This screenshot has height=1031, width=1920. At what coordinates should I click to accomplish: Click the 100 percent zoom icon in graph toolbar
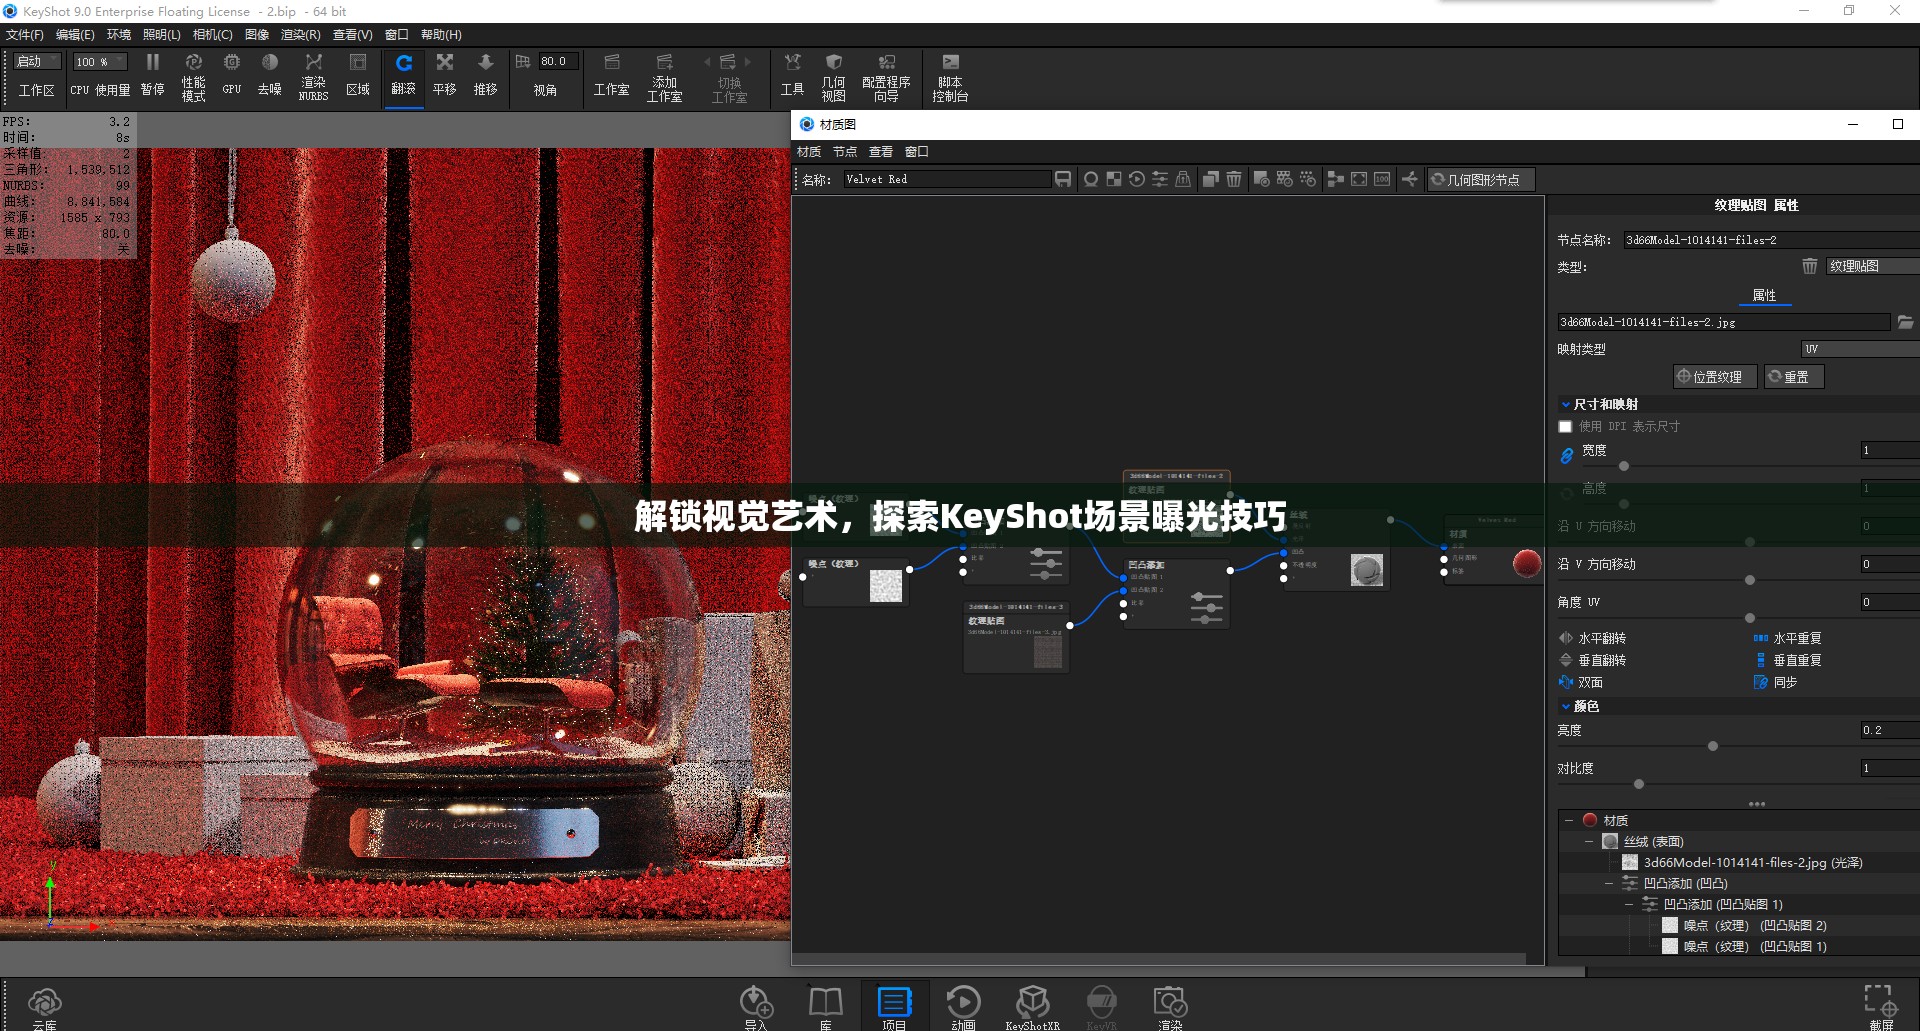[x=1382, y=179]
